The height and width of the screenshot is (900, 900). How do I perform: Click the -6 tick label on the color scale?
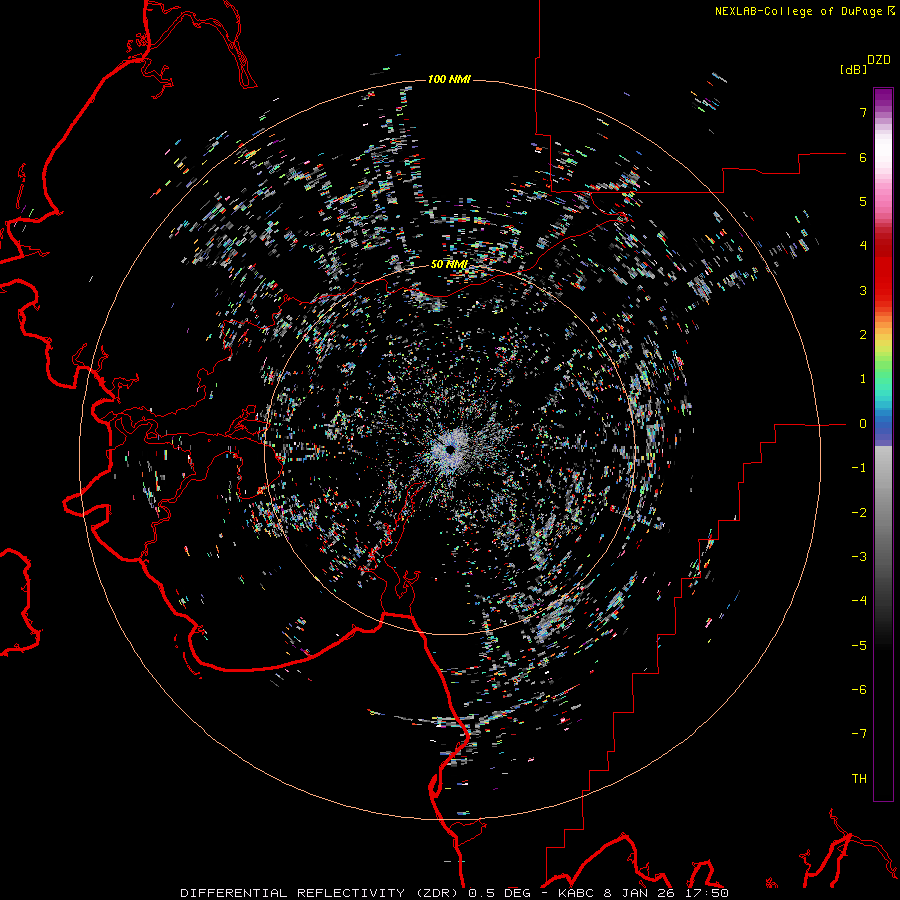[x=859, y=690]
